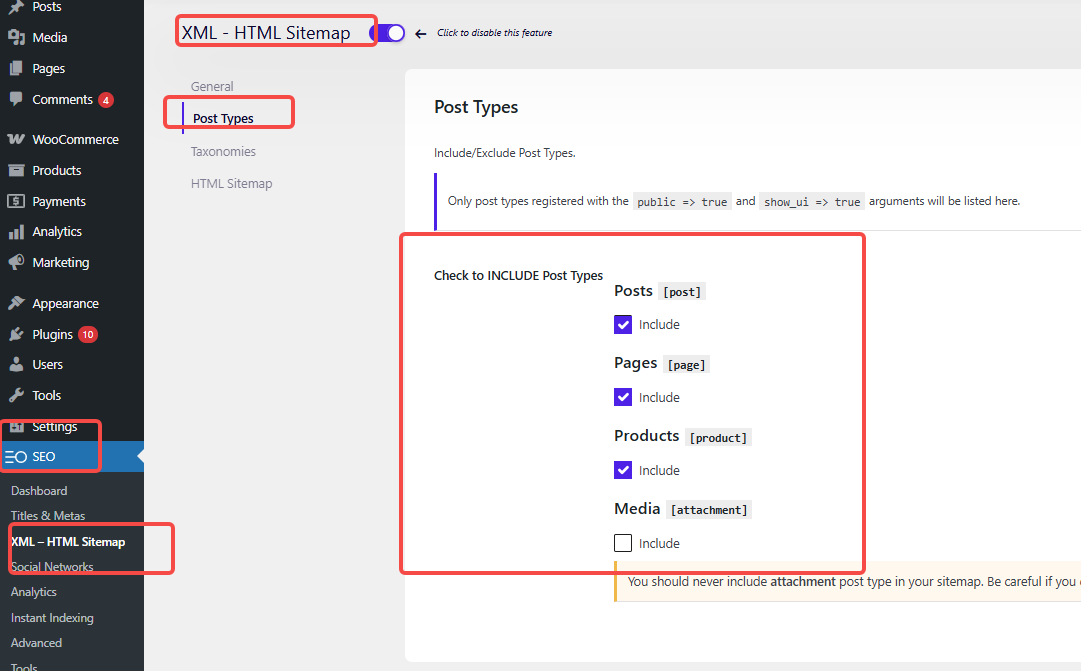Image resolution: width=1081 pixels, height=671 pixels.
Task: Enable Include for Media attachments
Action: coord(623,543)
